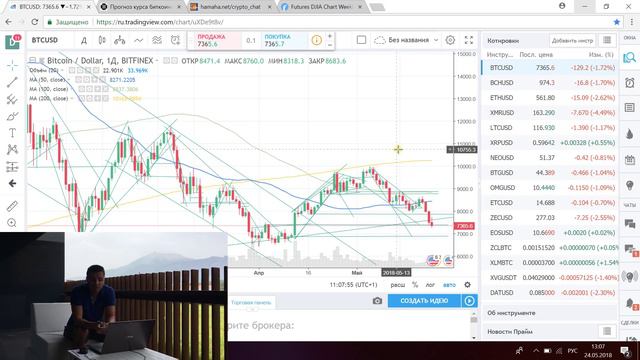Switch to the Futures DJIA Chart tab
This screenshot has width=640, height=360.
(x=321, y=7)
